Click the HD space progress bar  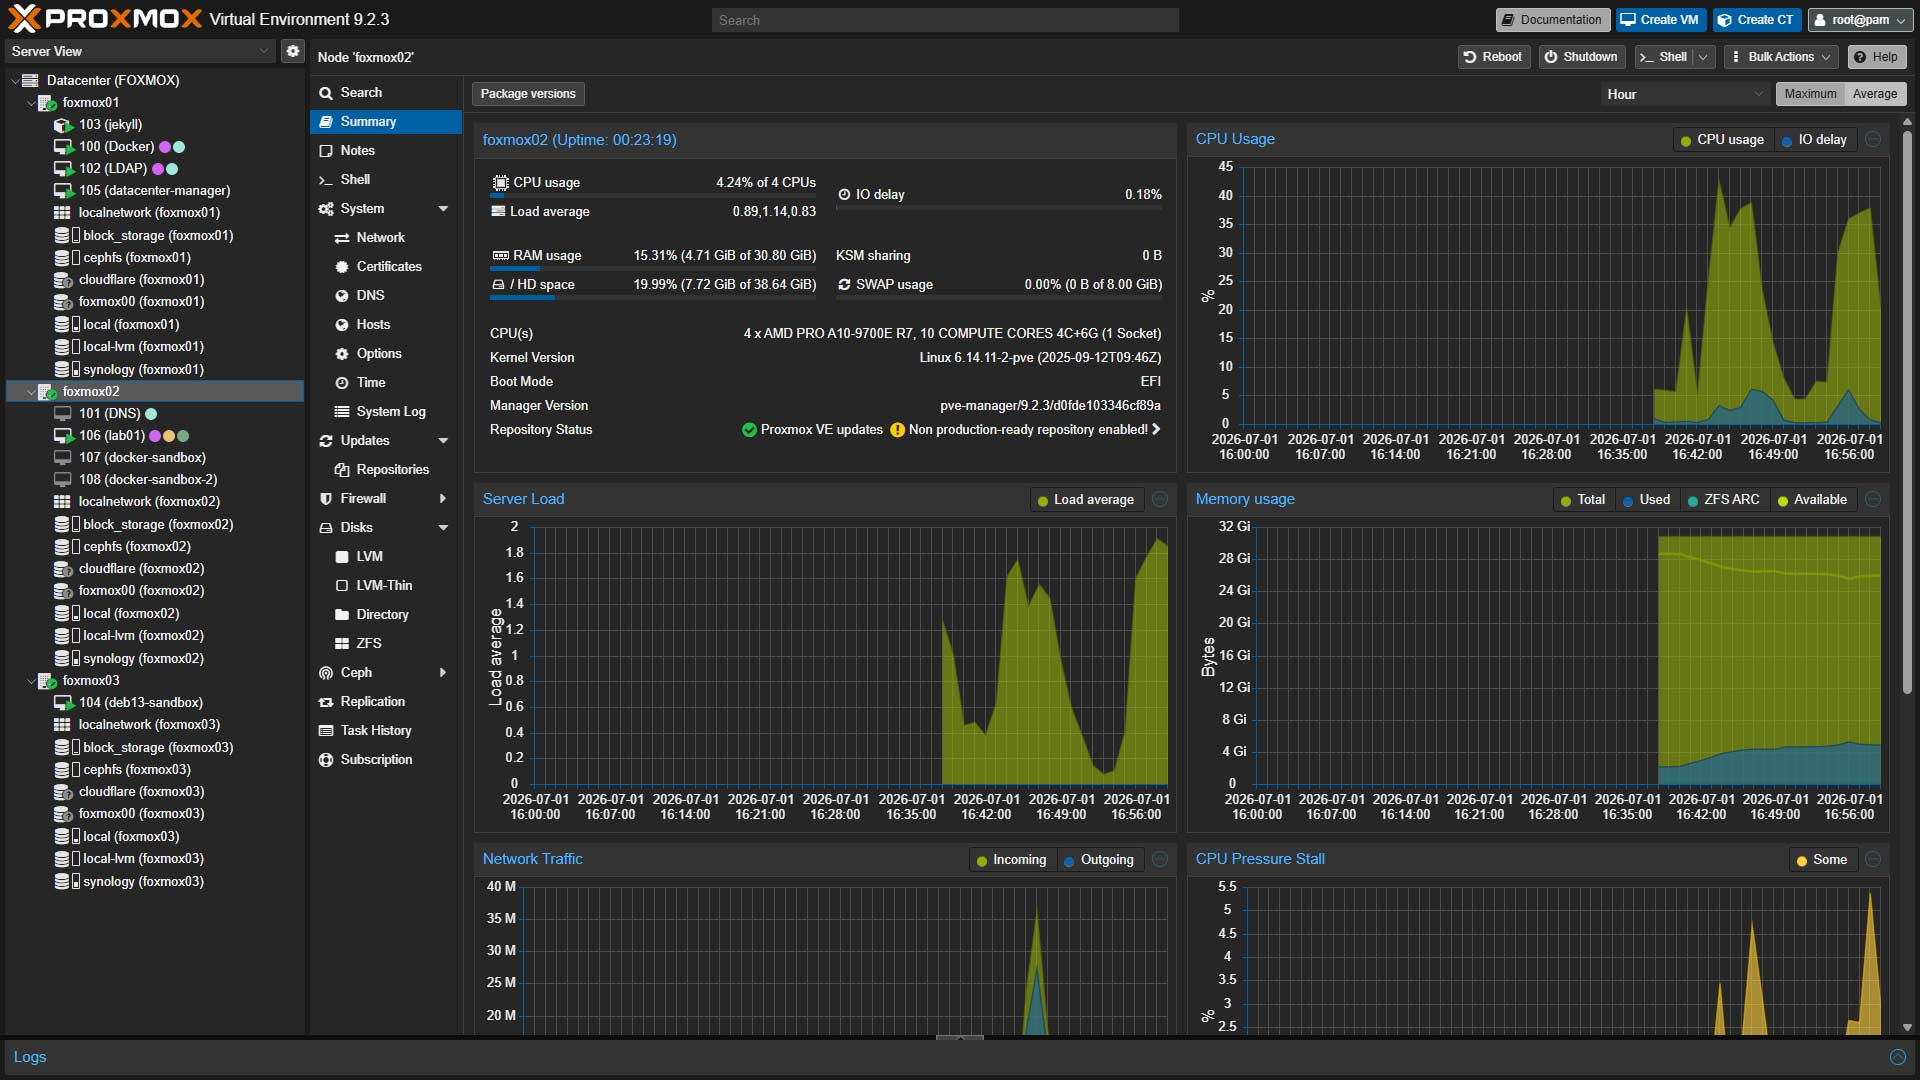pyautogui.click(x=653, y=297)
